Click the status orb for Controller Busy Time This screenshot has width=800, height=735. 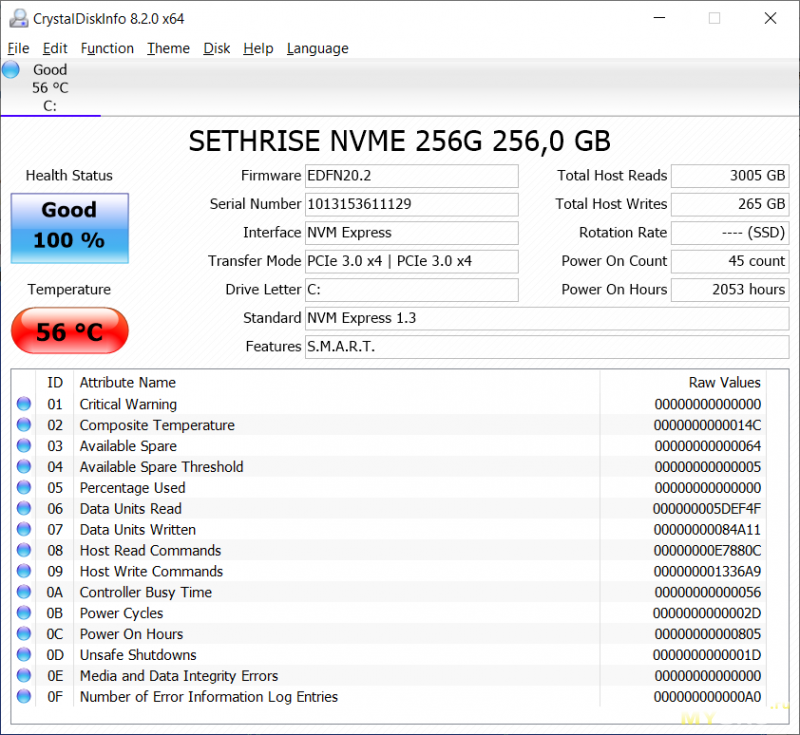click(x=23, y=592)
